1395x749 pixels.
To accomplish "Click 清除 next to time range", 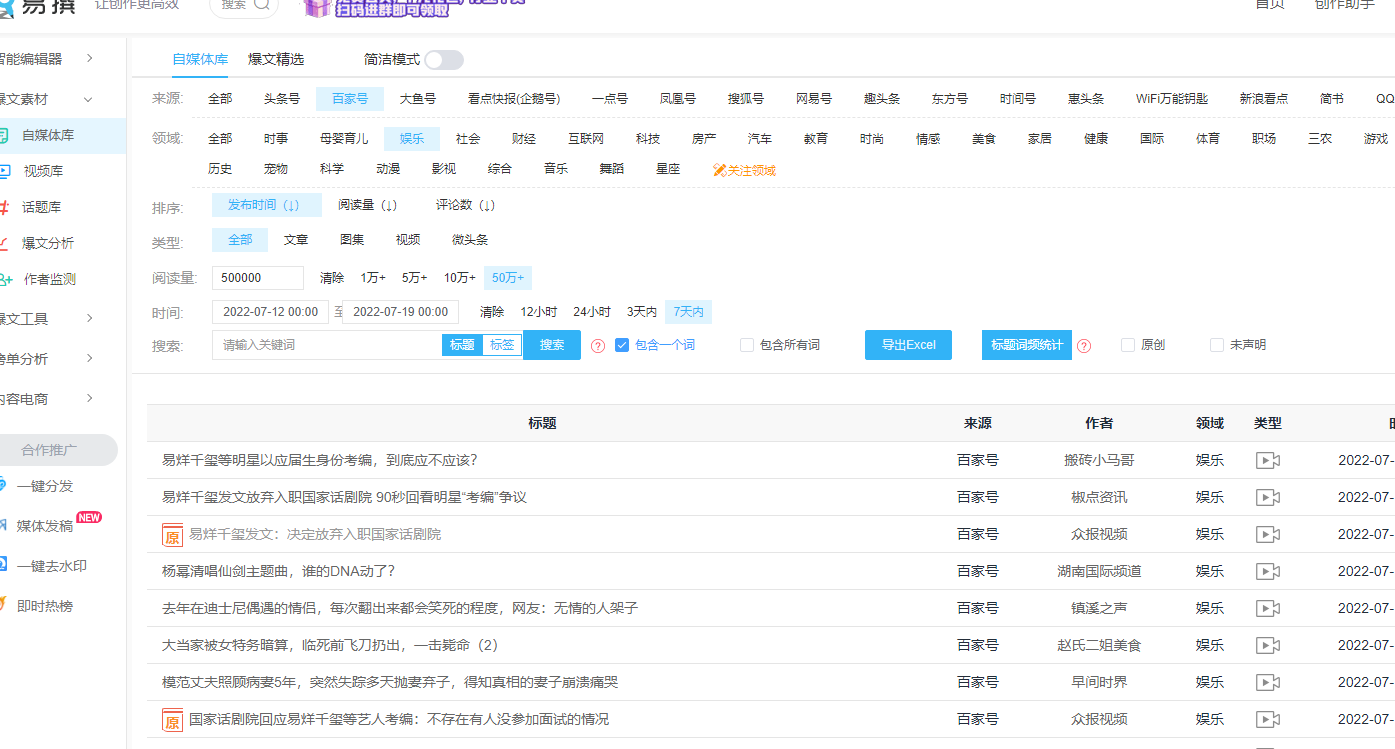I will (492, 312).
